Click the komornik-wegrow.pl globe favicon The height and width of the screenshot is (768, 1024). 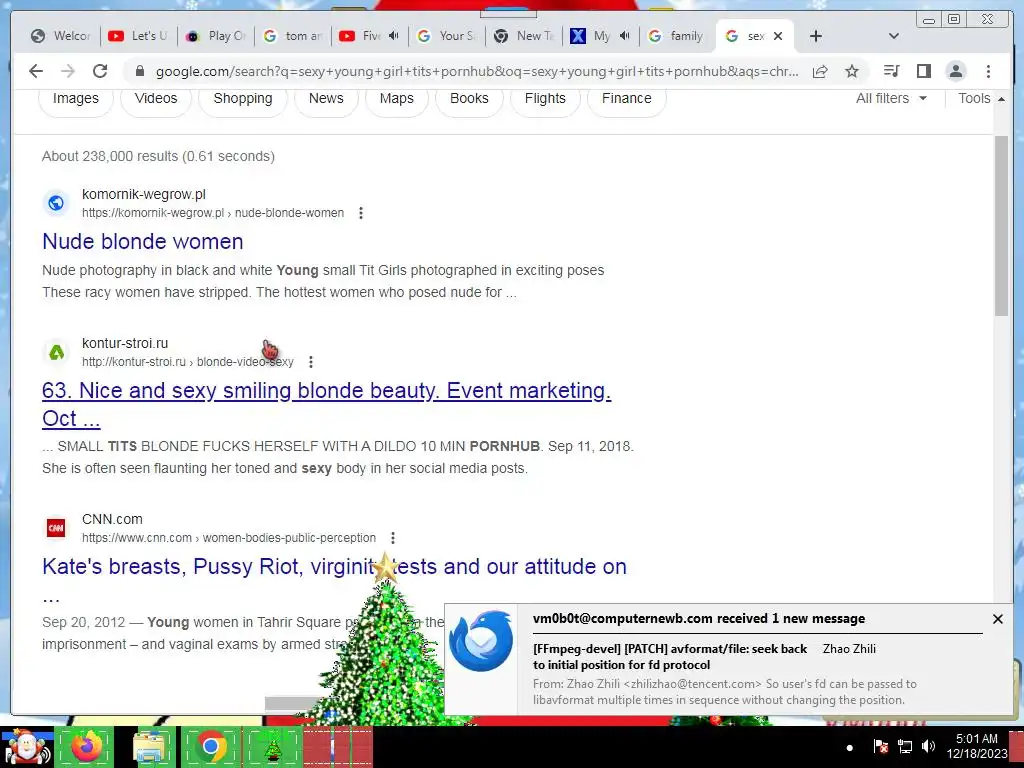56,203
